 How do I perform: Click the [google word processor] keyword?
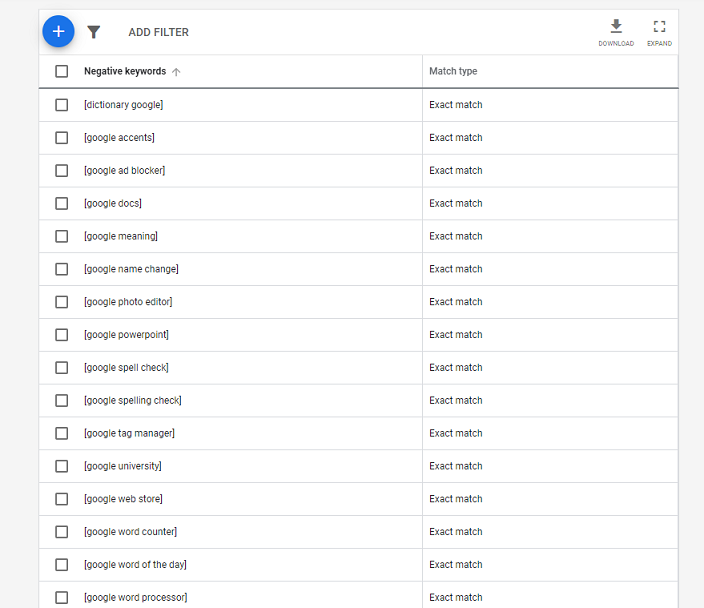136,598
